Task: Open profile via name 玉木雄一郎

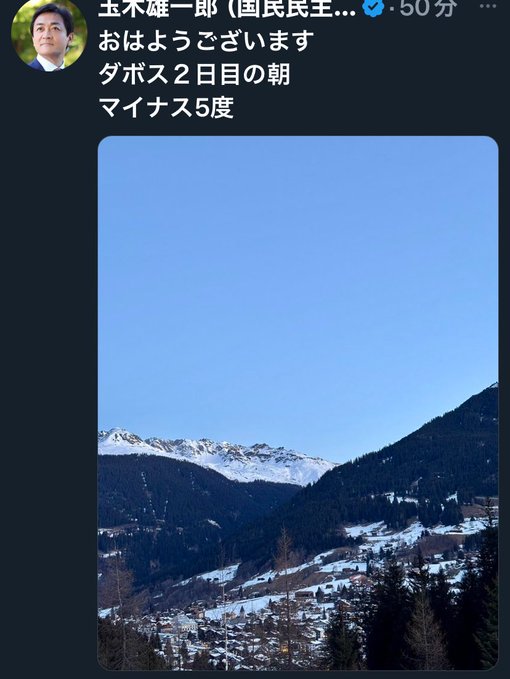Action: point(158,7)
